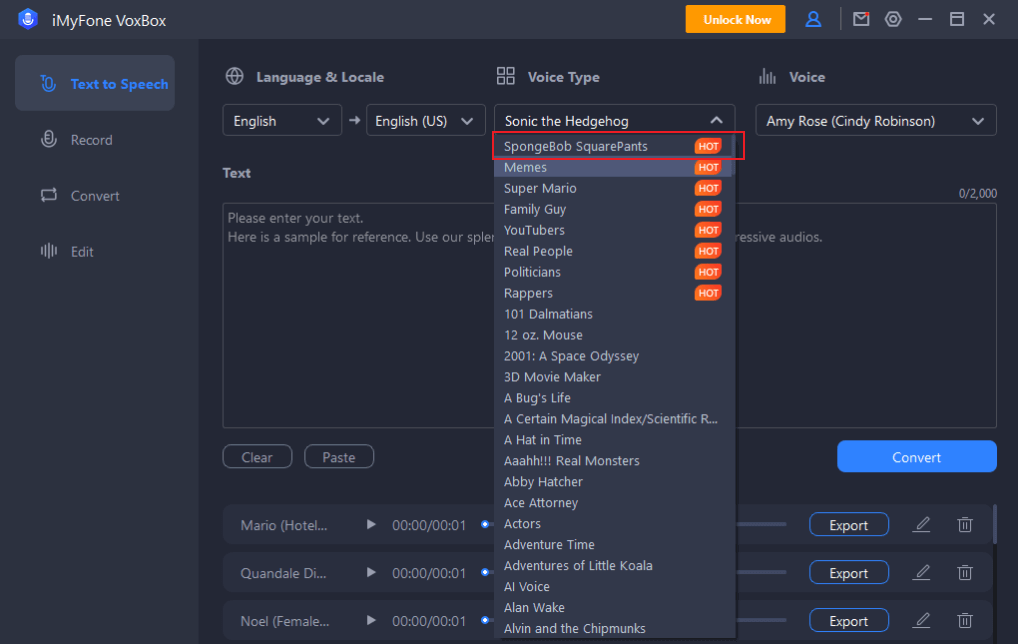The height and width of the screenshot is (644, 1018).
Task: Choose A Hat in Time entry
Action: point(613,440)
